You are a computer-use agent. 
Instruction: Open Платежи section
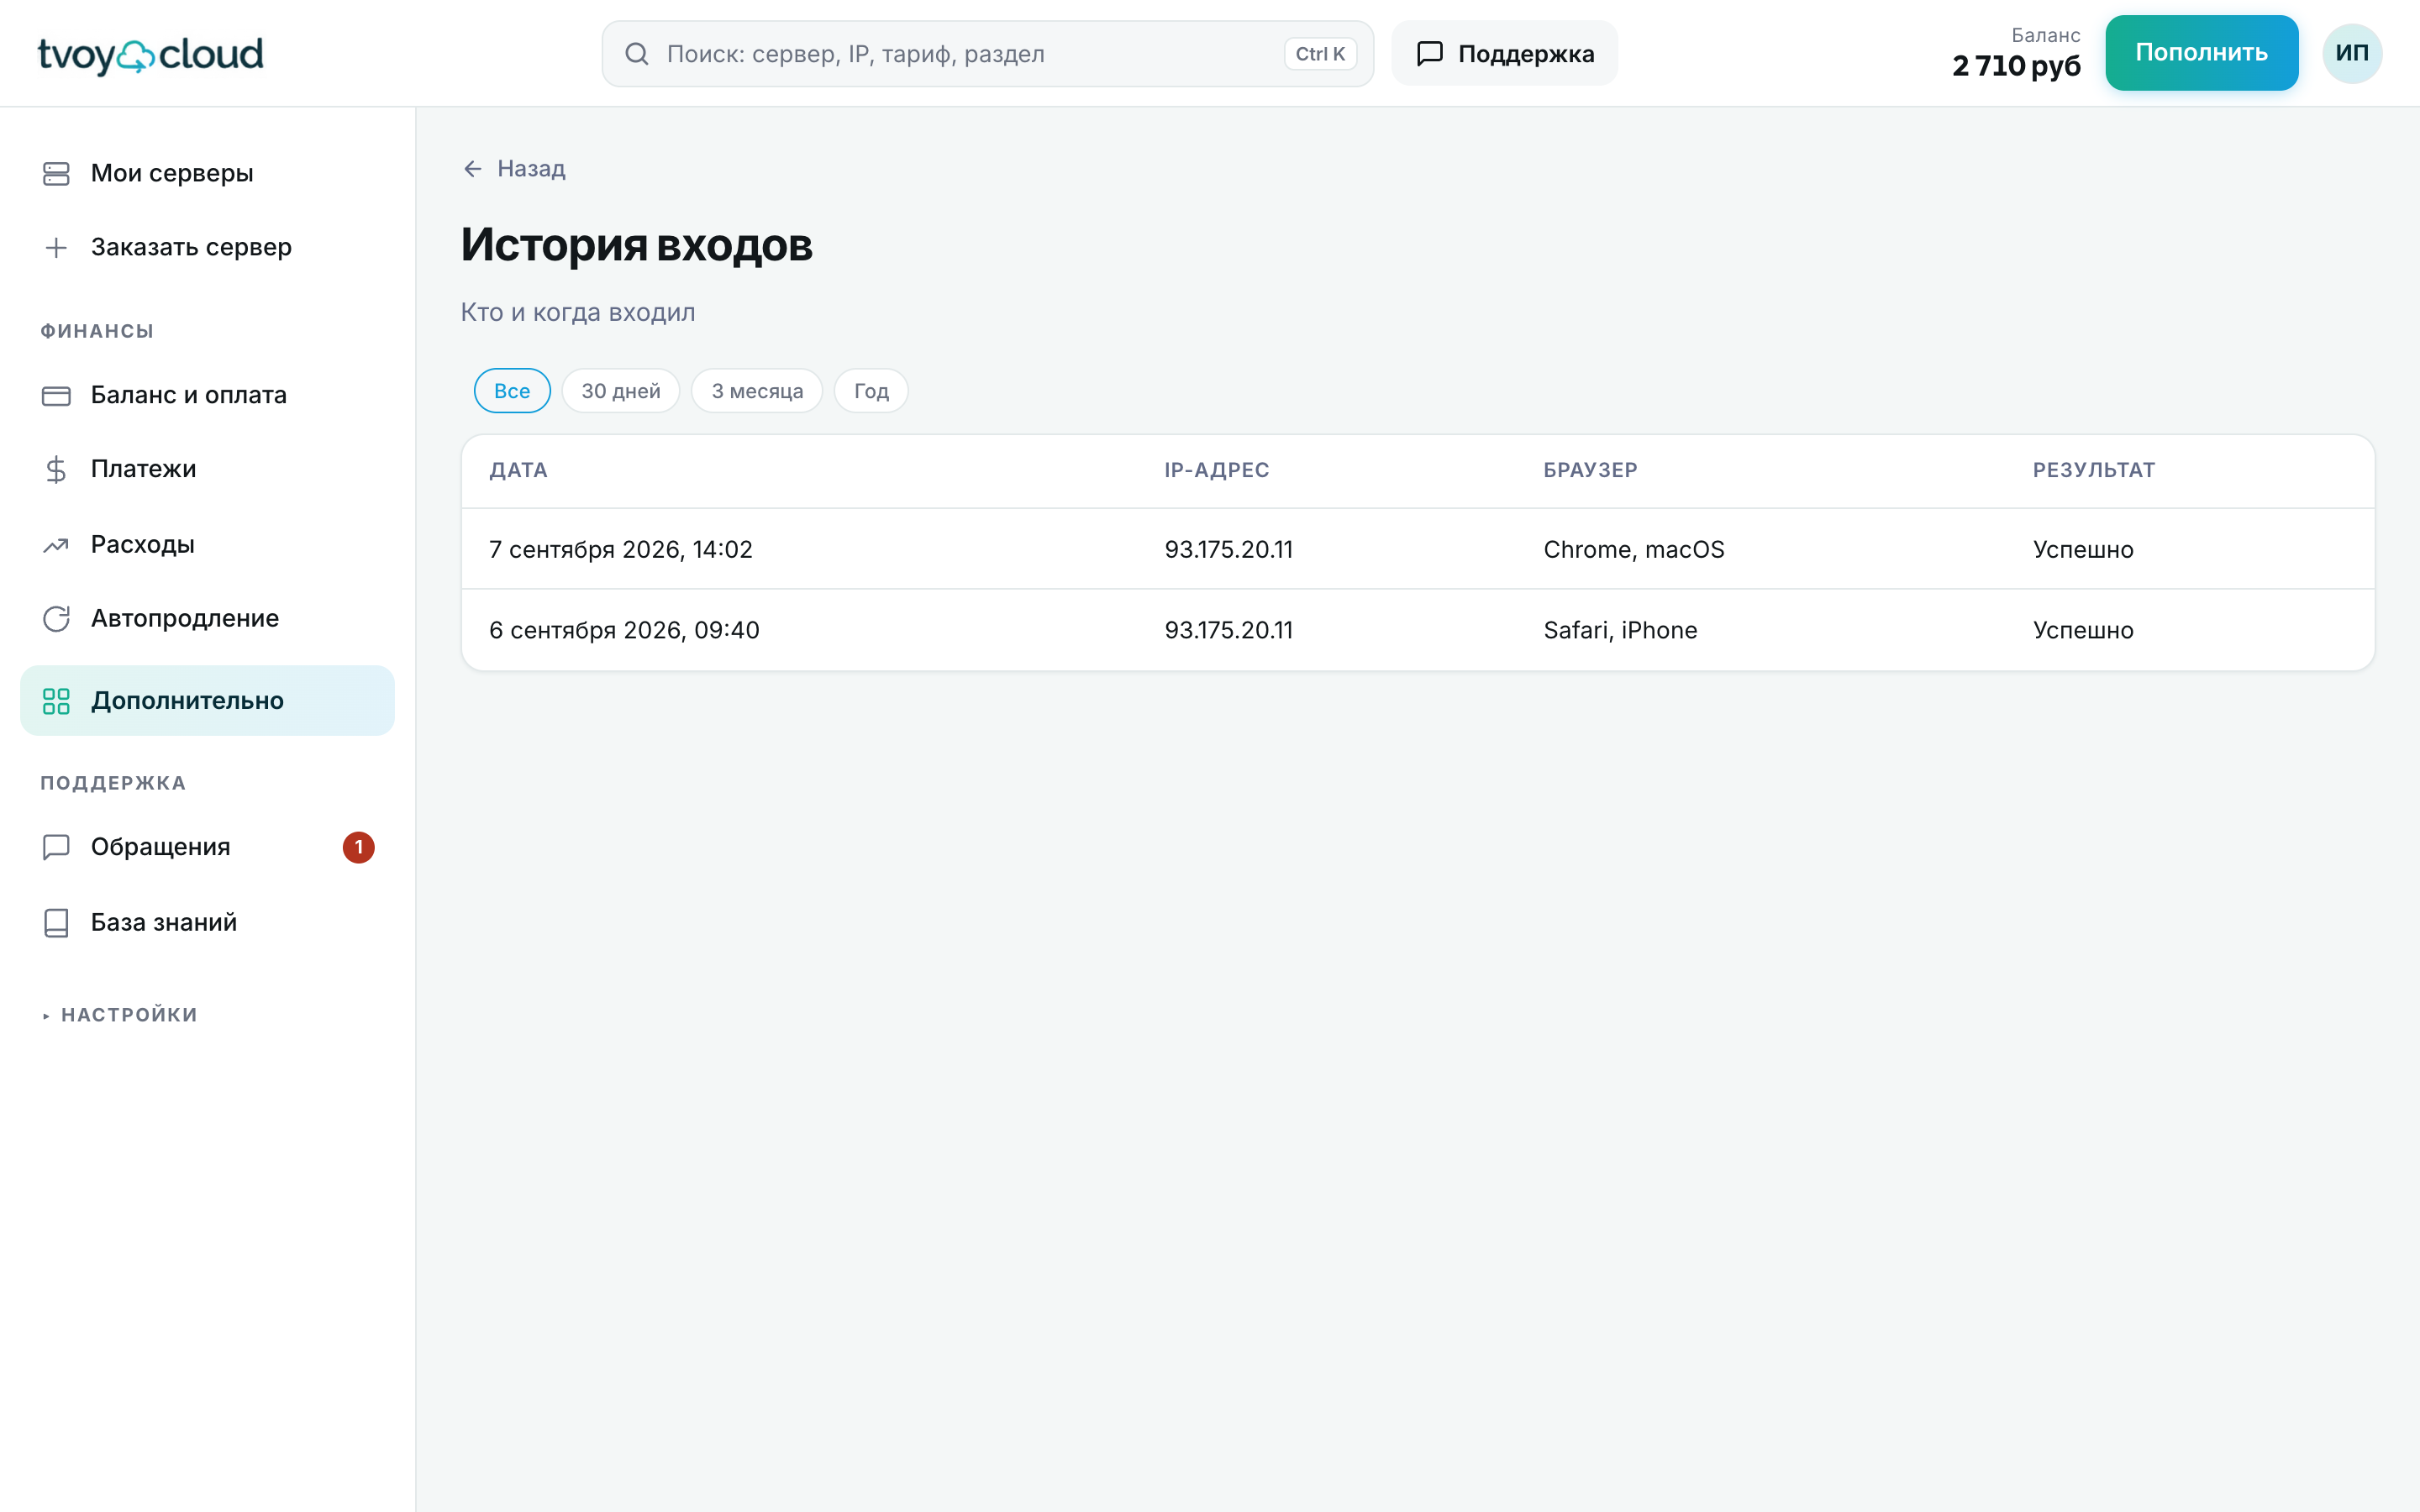click(207, 469)
